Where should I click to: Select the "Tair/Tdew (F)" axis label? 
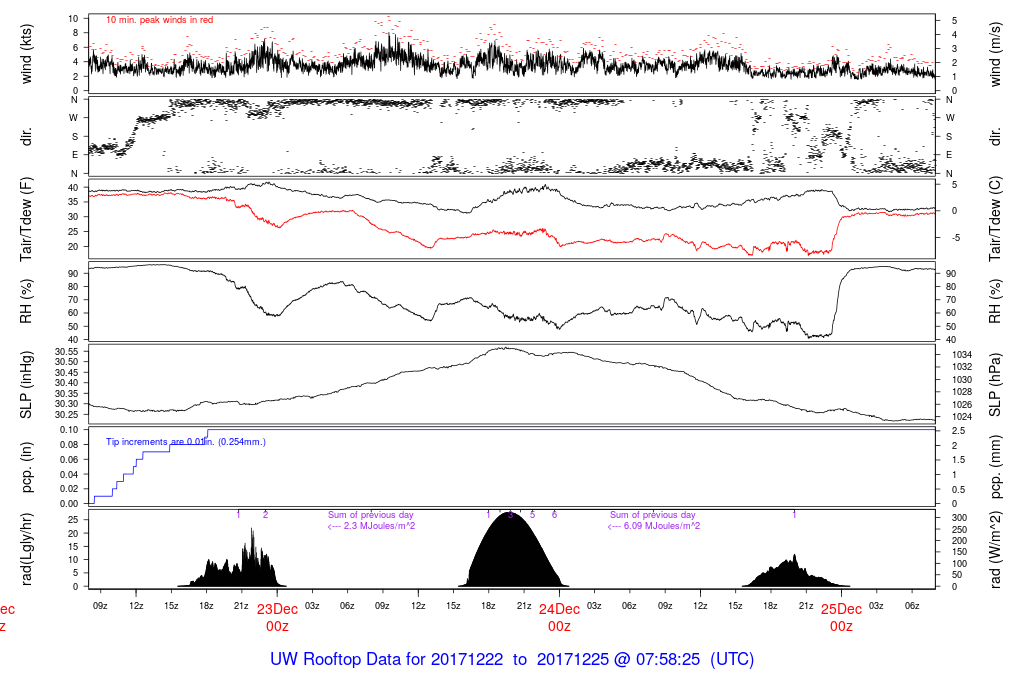pyautogui.click(x=26, y=219)
